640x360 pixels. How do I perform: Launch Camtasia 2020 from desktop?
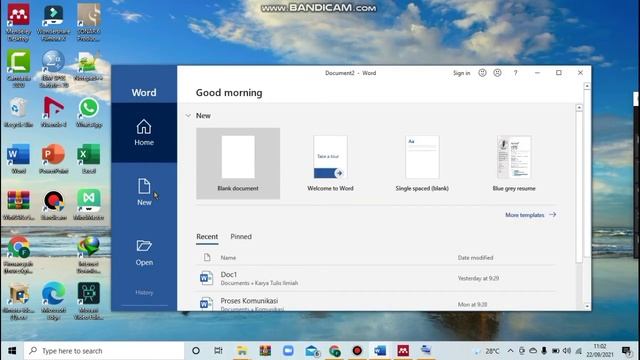coord(18,69)
